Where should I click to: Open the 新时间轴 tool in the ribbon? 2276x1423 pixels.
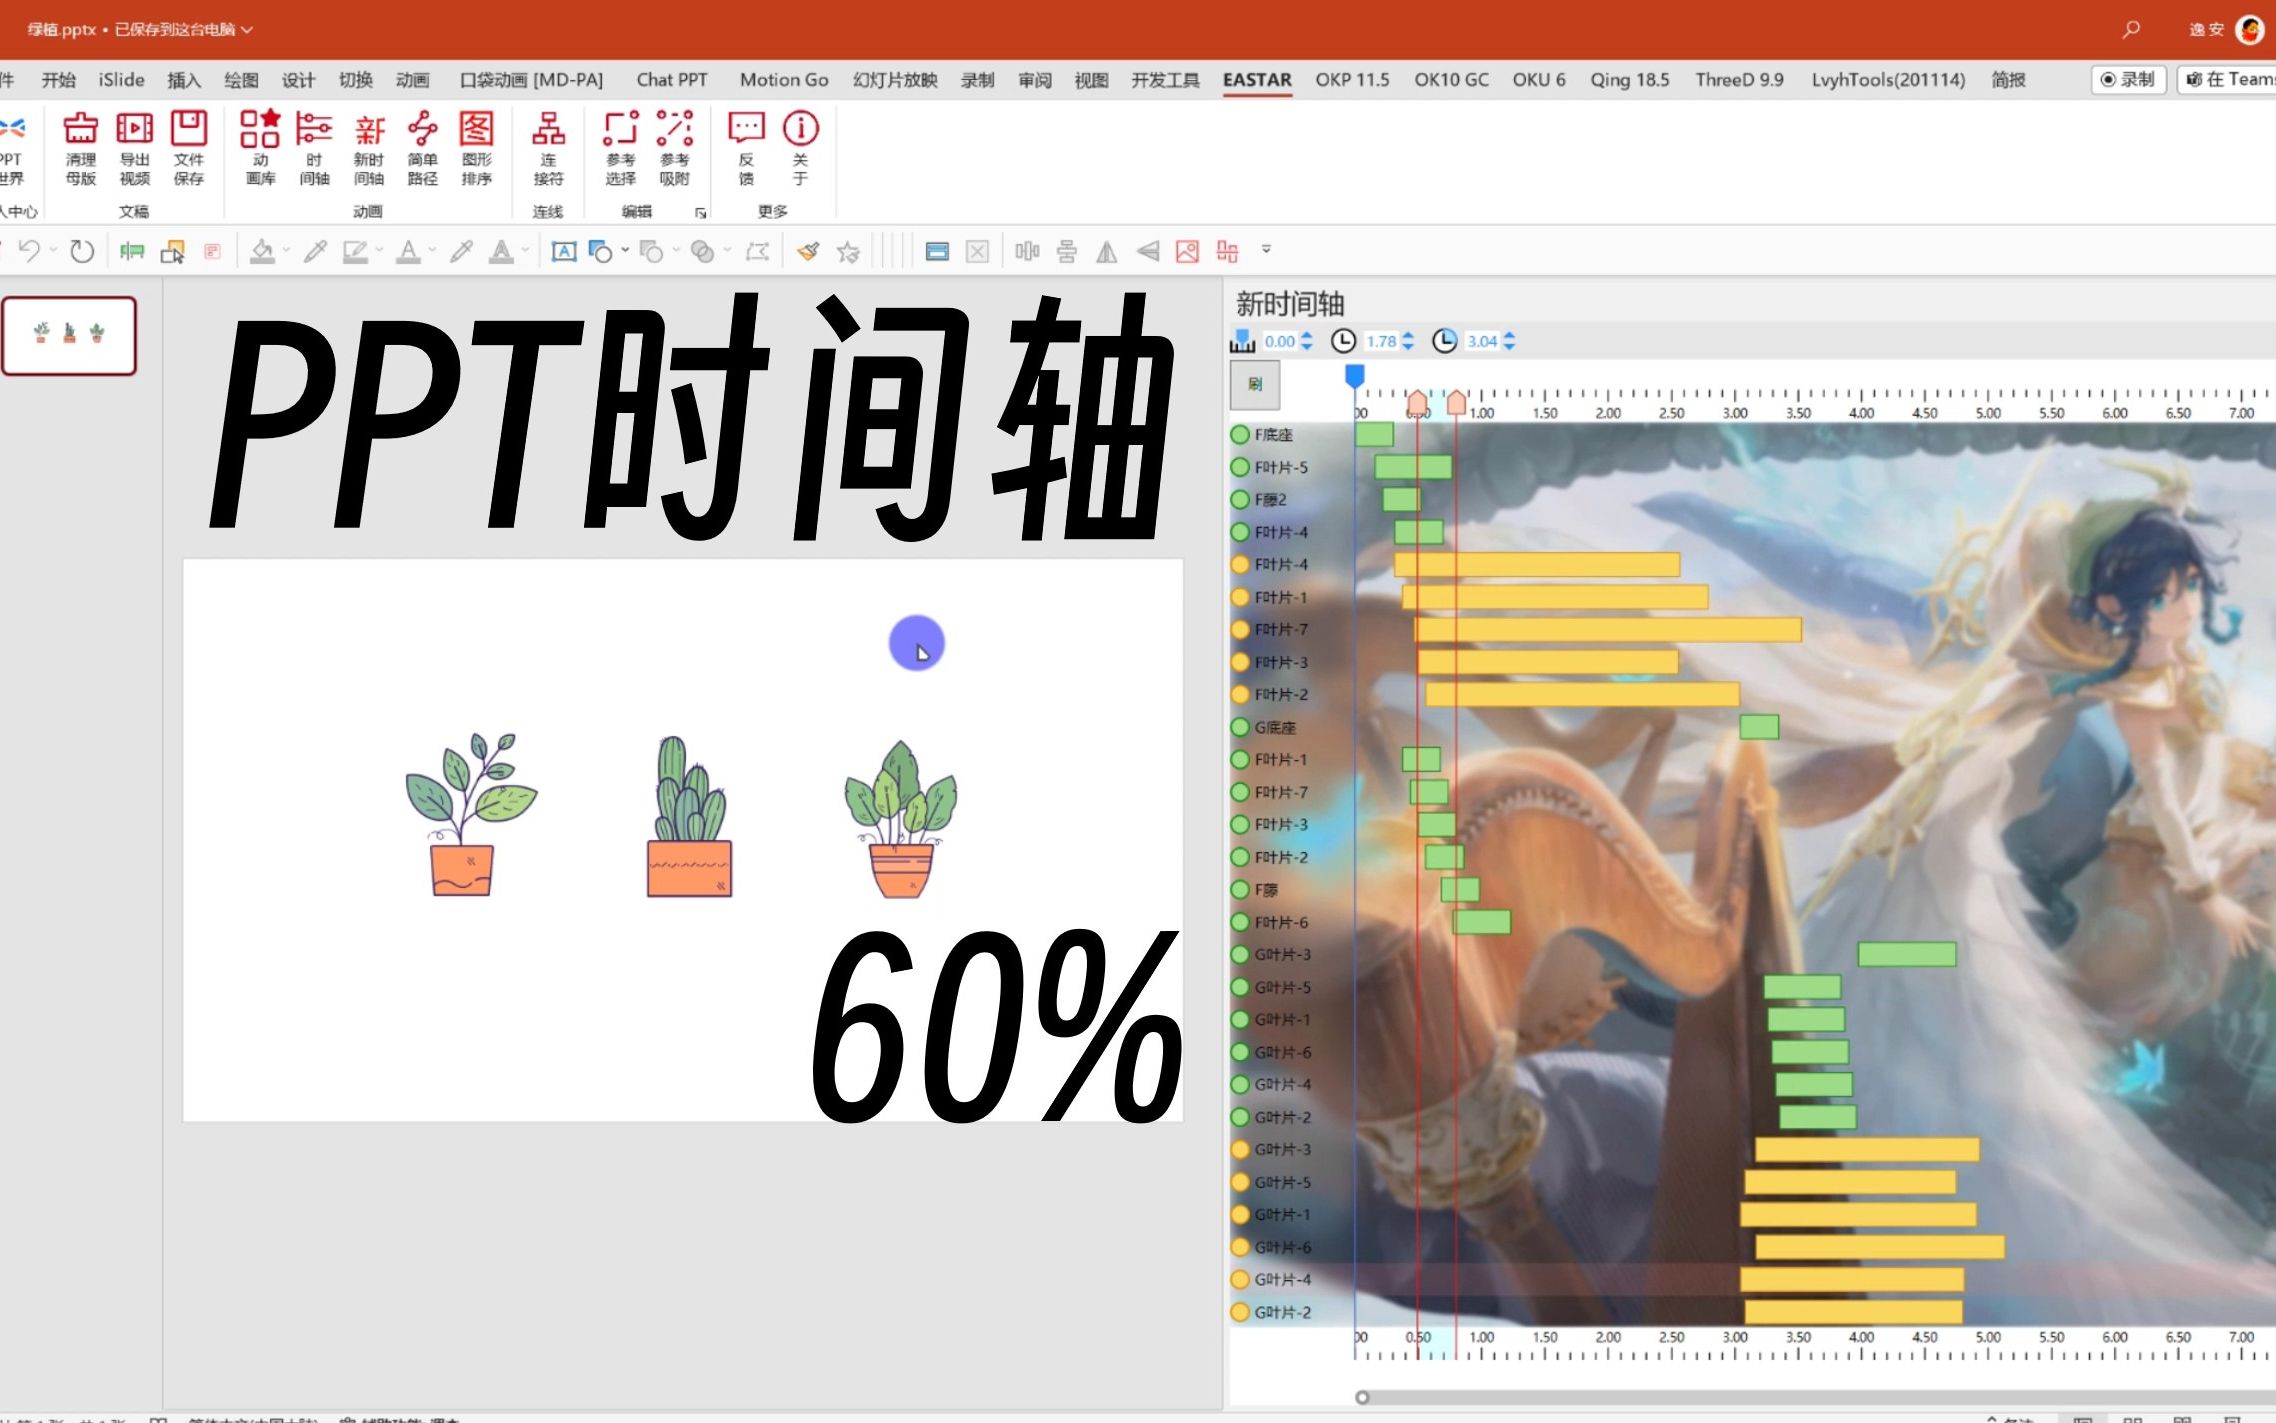point(369,148)
